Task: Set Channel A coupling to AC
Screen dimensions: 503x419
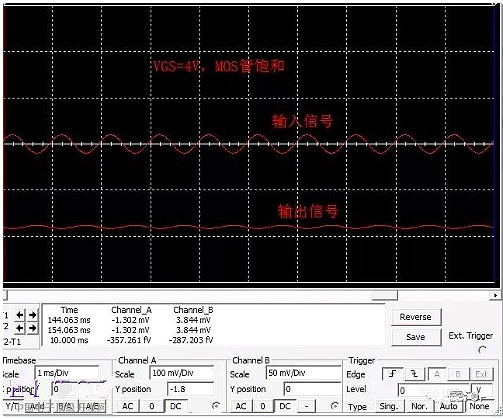Action: (127, 406)
